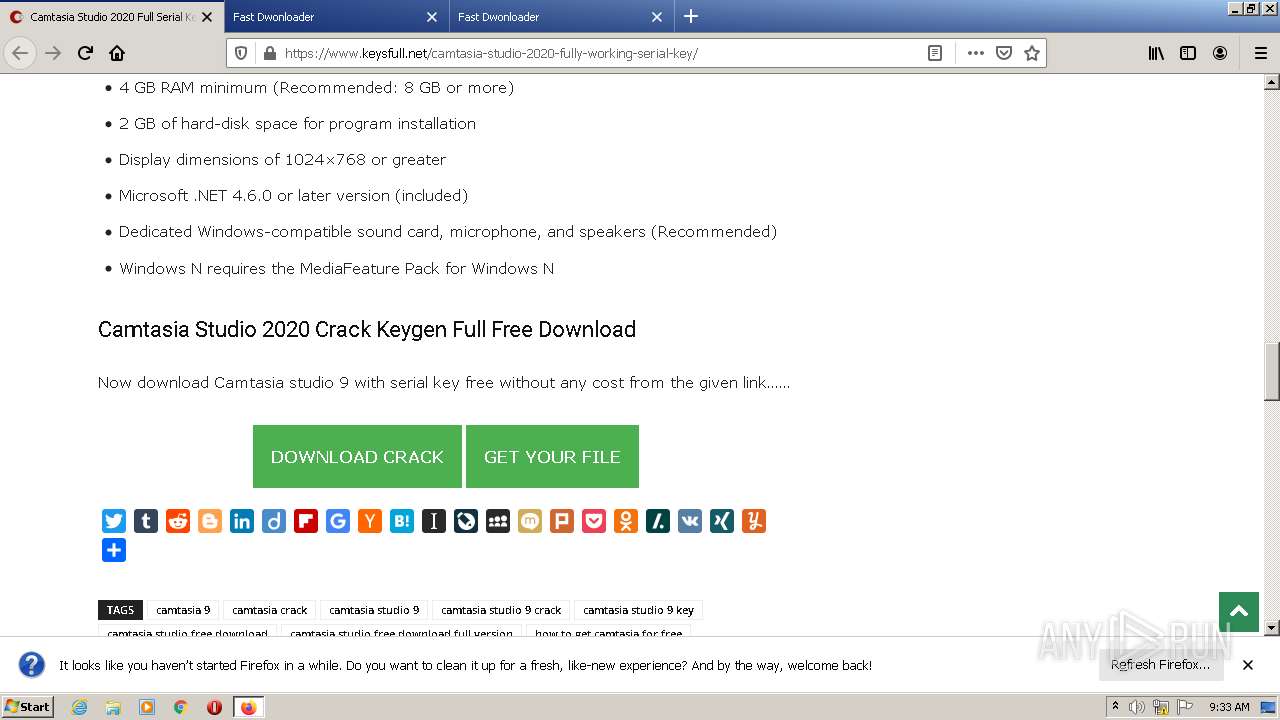
Task: Open page actions three-dot menu
Action: pos(976,53)
